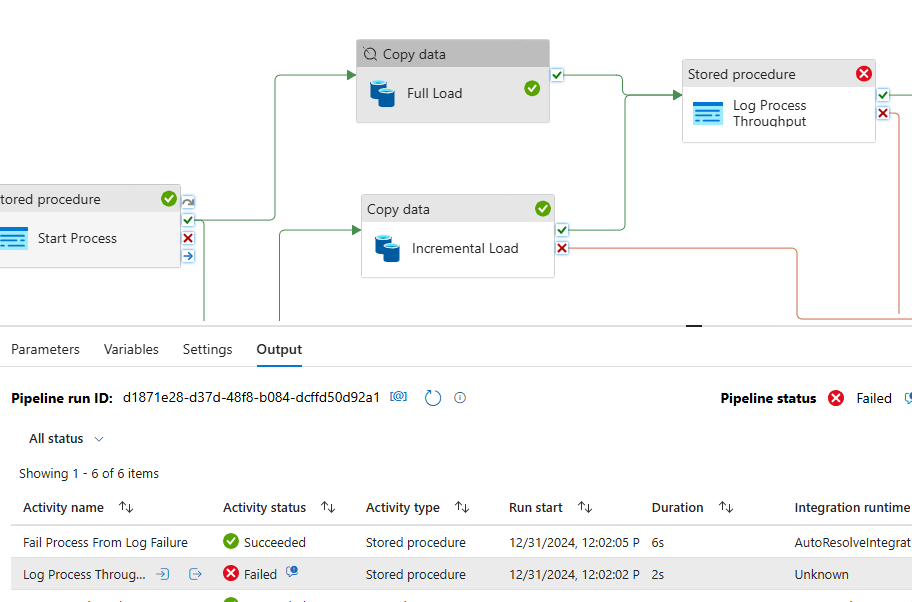Switch to the Parameters tab
Screen dimensions: 912x602
click(45, 350)
